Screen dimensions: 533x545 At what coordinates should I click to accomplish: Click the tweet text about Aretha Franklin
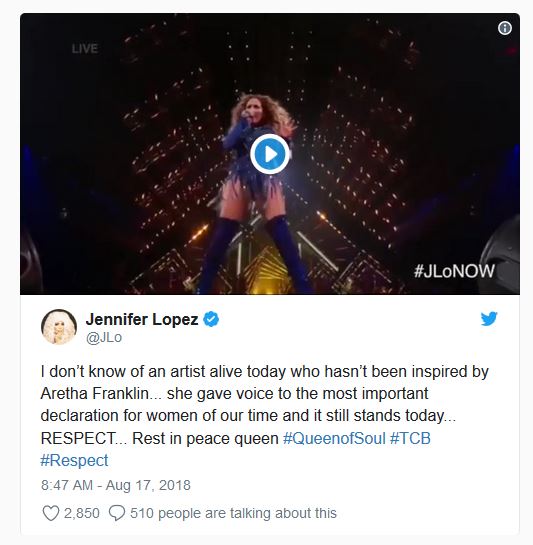265,416
